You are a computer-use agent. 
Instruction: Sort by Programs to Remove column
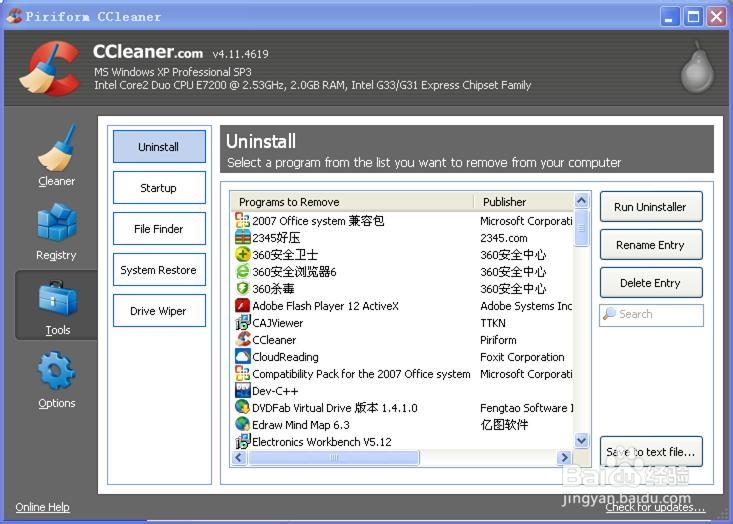[x=352, y=202]
